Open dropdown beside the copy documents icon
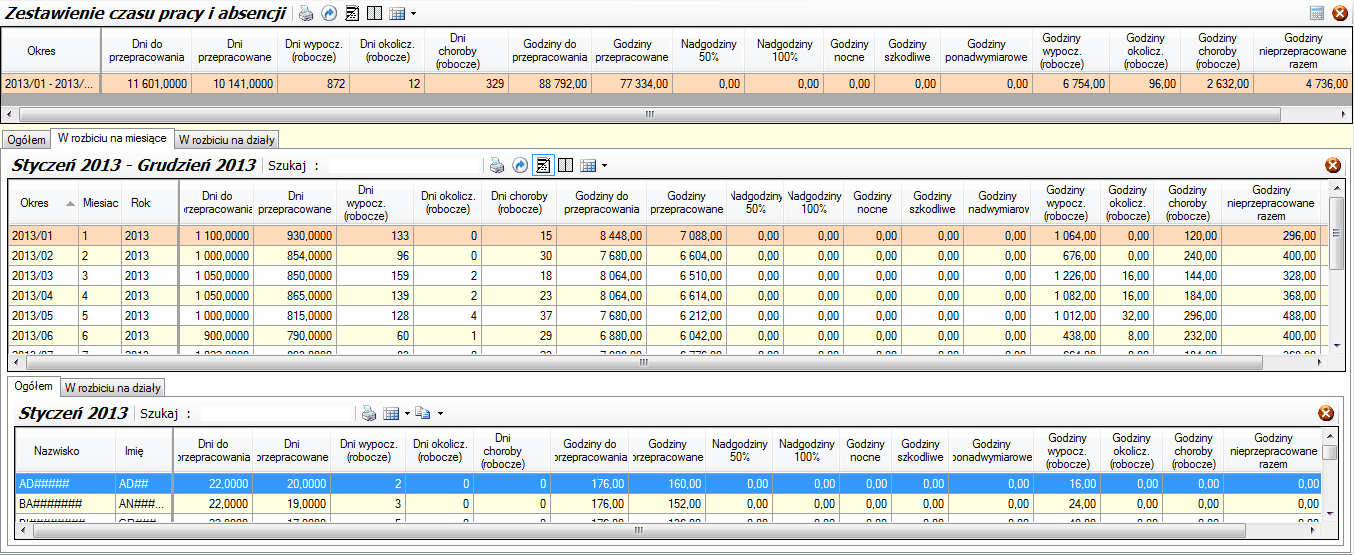The height and width of the screenshot is (555, 1354). pos(440,413)
